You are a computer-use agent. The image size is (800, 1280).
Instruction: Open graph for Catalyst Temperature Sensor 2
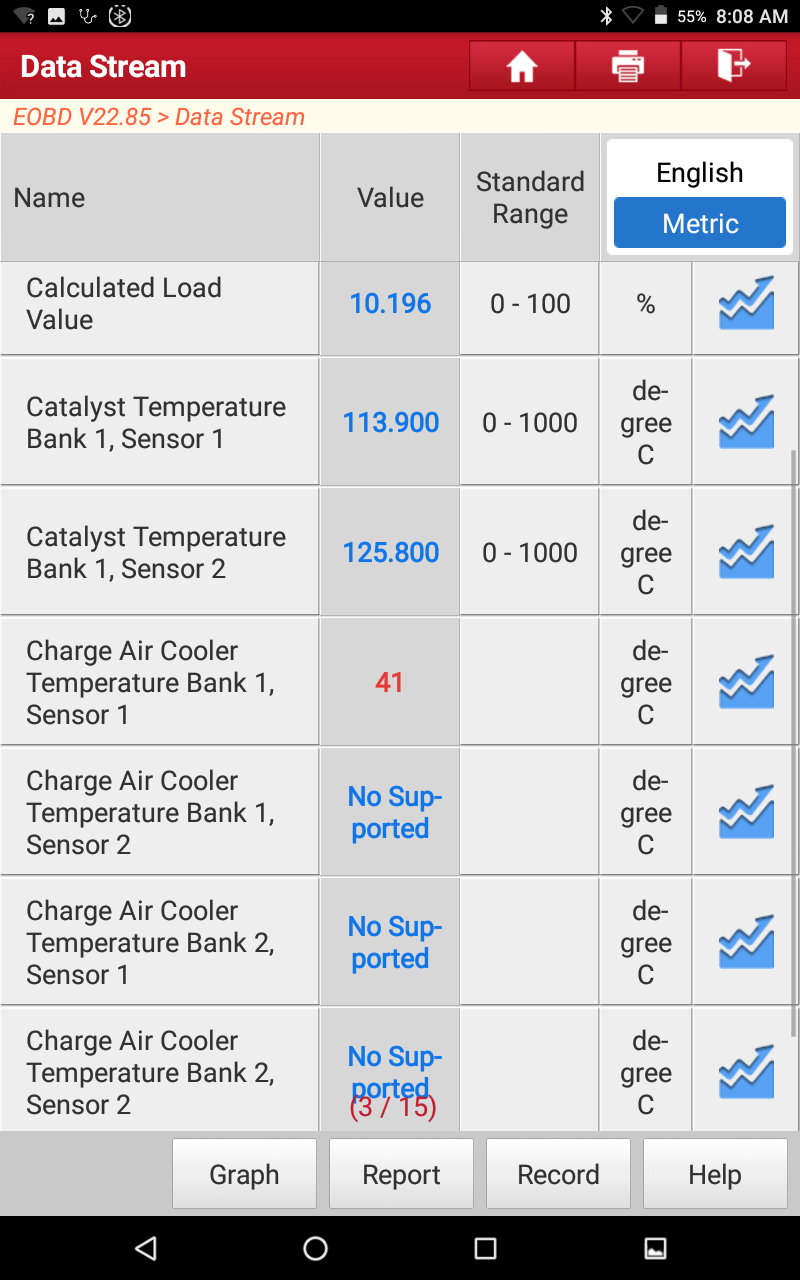click(x=746, y=553)
